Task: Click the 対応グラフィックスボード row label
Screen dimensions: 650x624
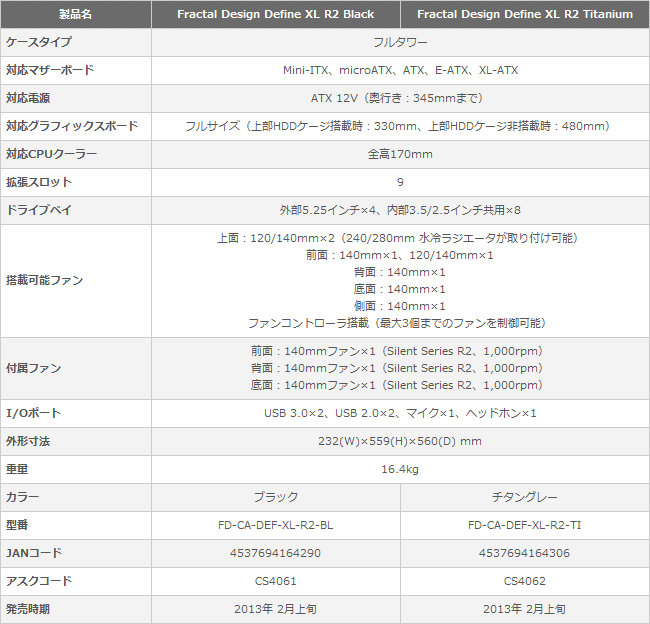Action: 72,126
